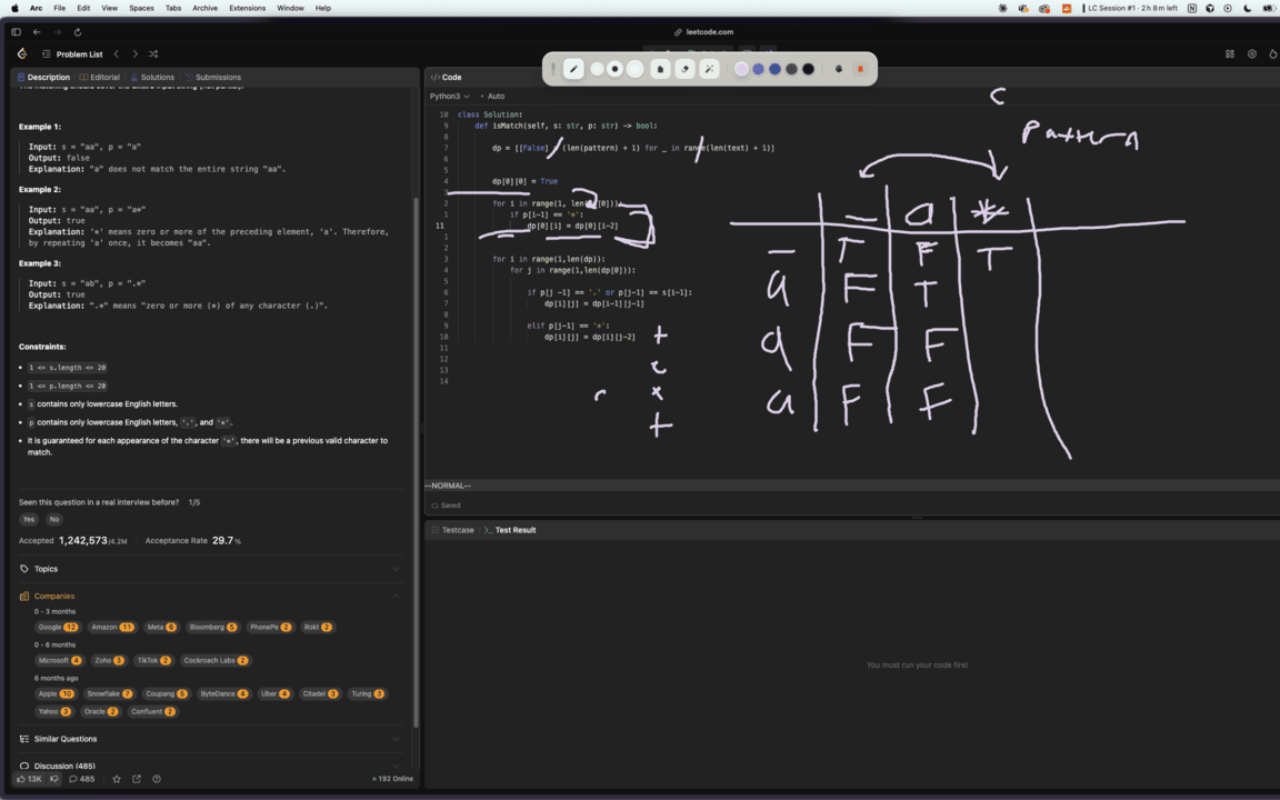The height and width of the screenshot is (800, 1280).
Task: Expand the Discussion (485) section
Action: (x=210, y=766)
